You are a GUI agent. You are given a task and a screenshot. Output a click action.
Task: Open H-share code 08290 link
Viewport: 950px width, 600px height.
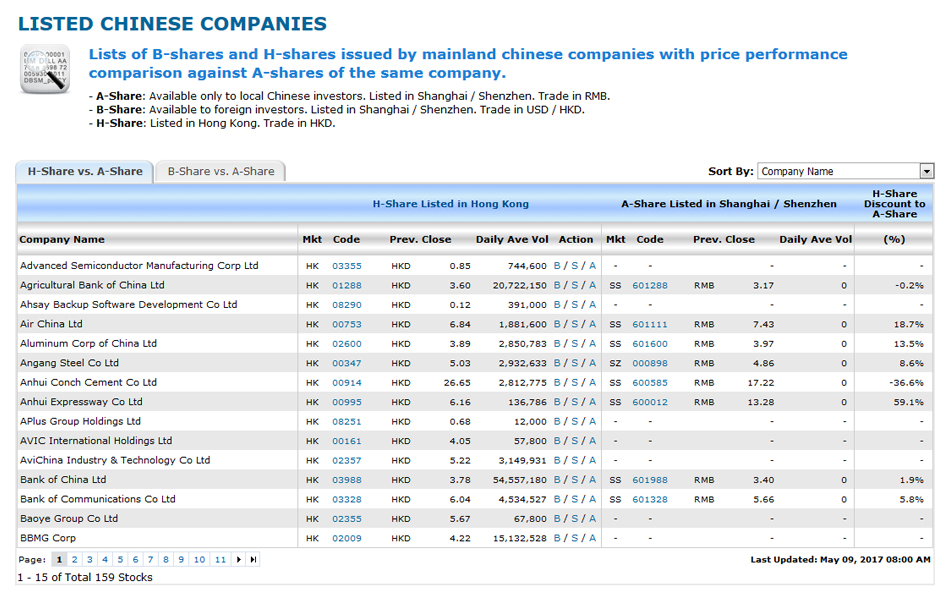pos(347,305)
